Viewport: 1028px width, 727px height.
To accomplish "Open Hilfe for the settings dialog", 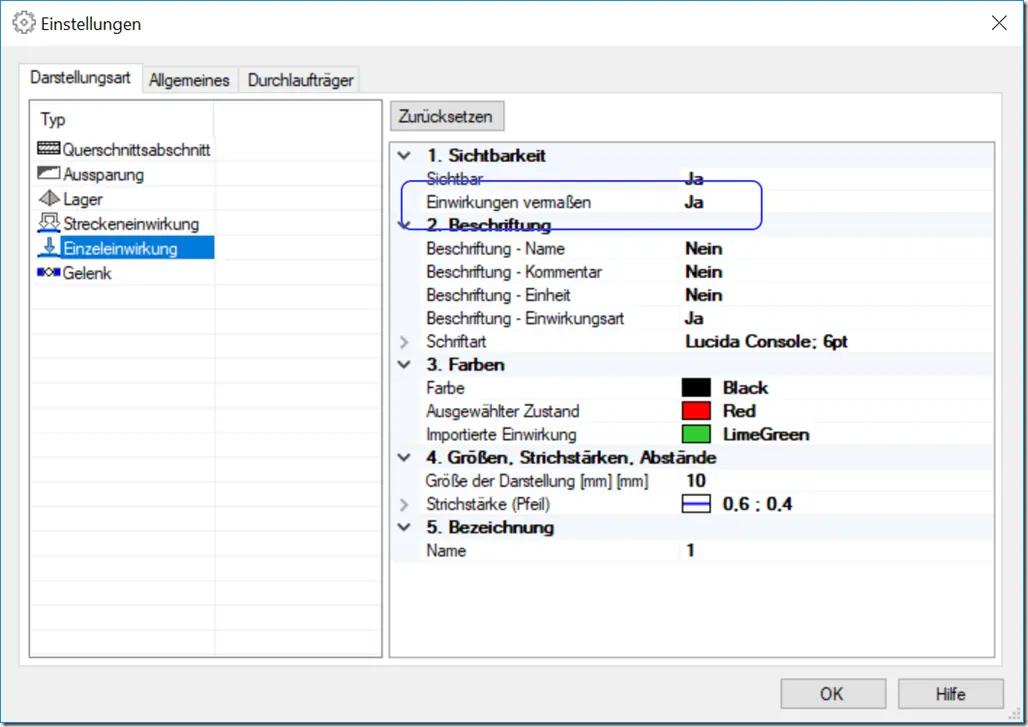I will tap(951, 694).
